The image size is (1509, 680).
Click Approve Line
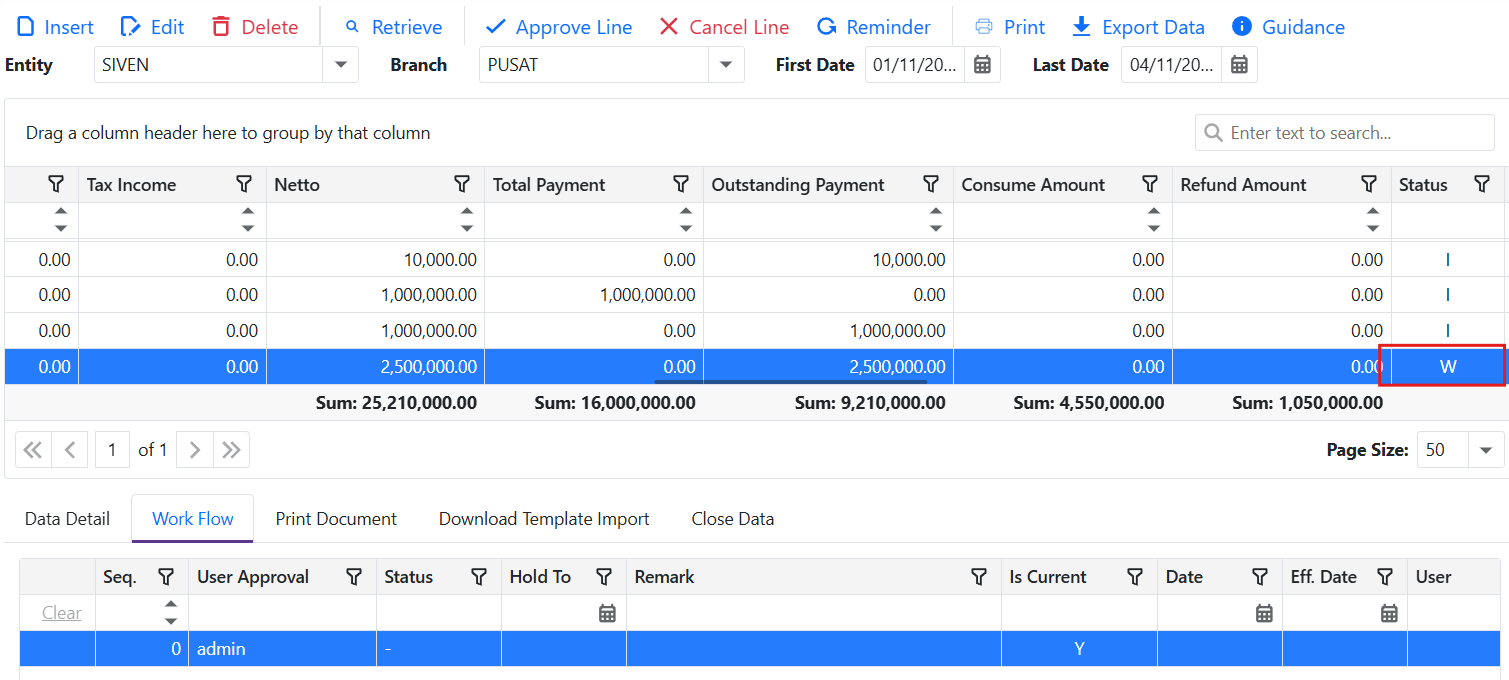[x=558, y=27]
